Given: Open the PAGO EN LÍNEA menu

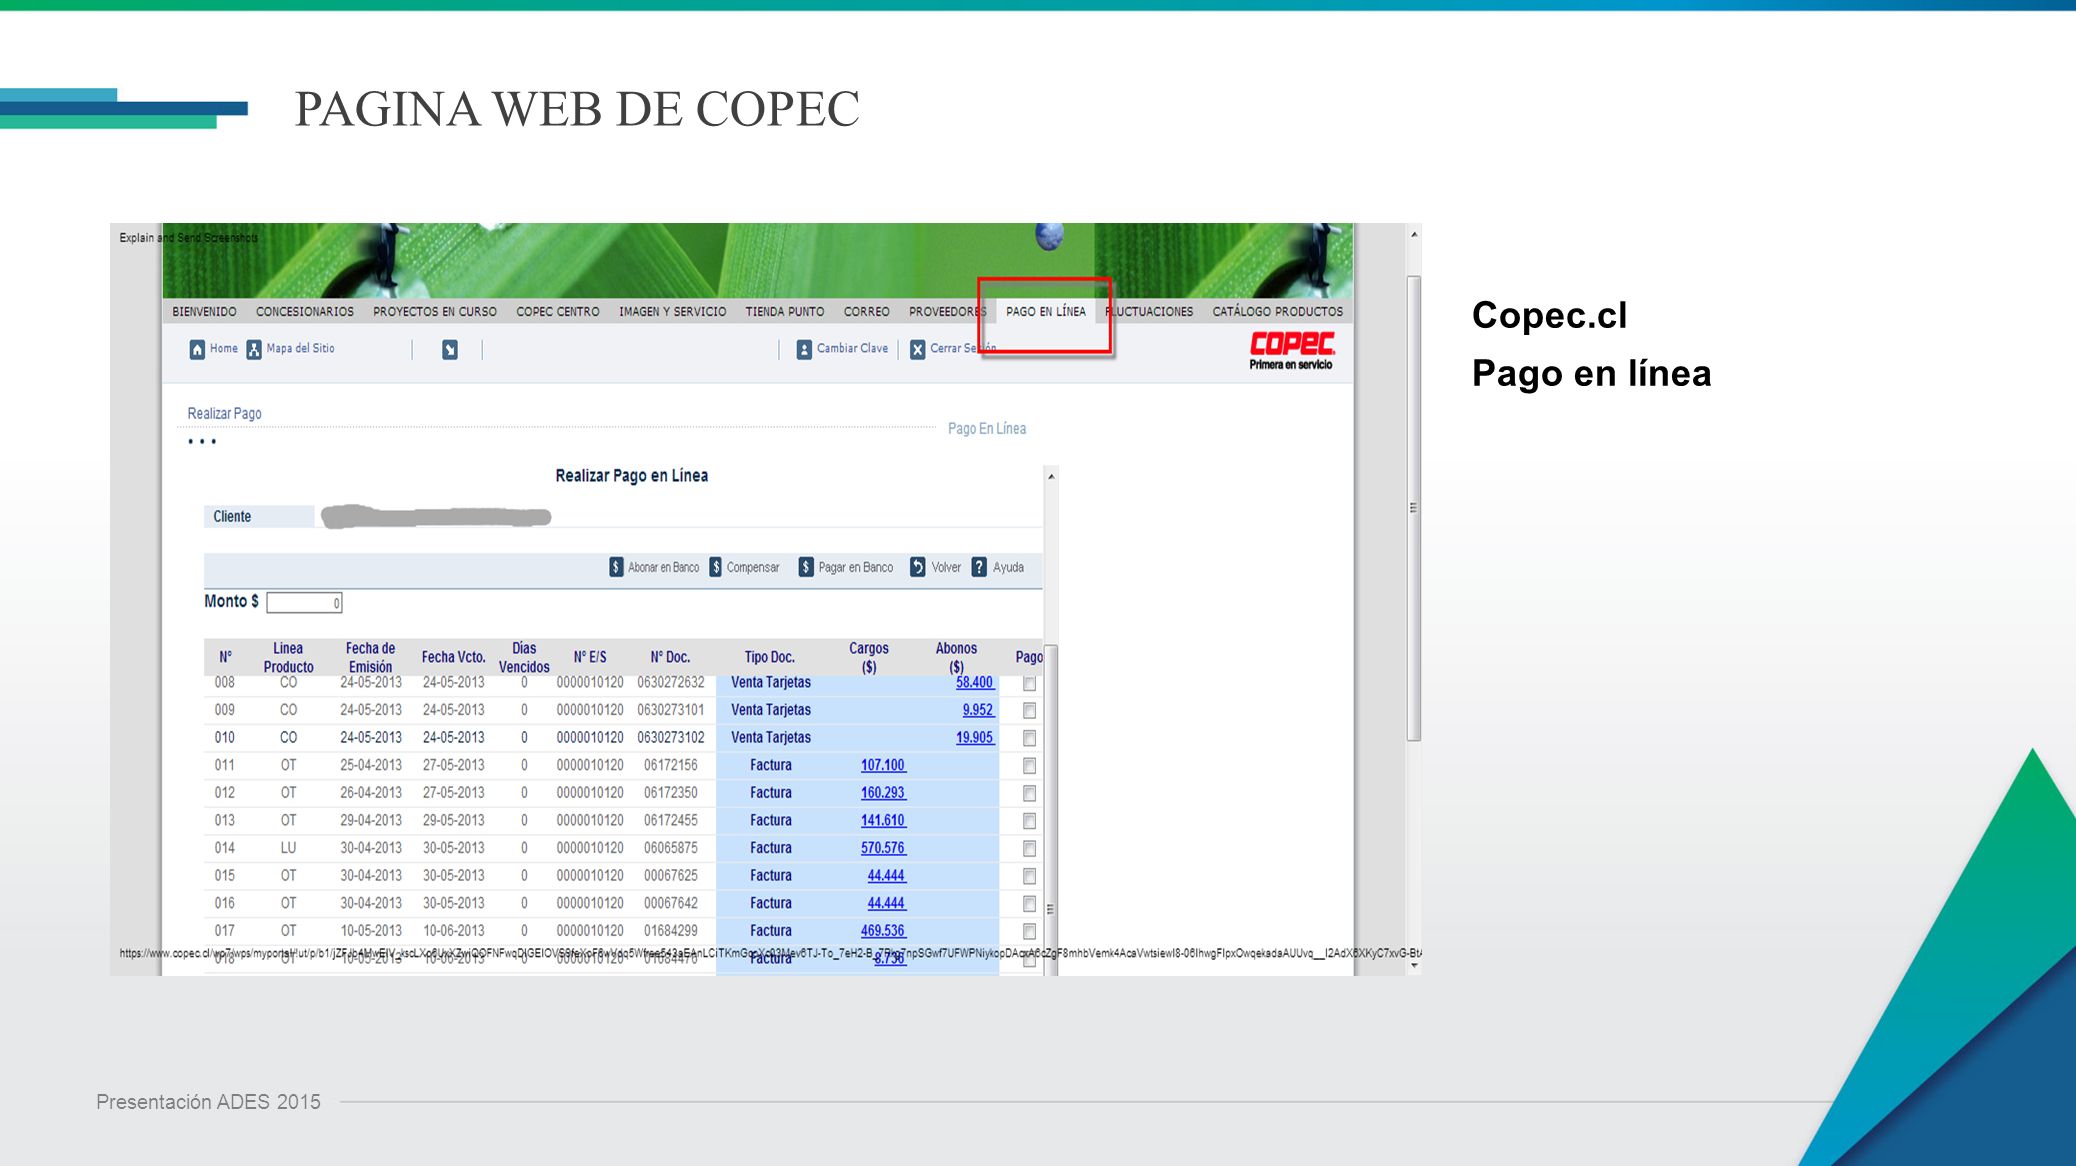Looking at the screenshot, I should click(1046, 312).
